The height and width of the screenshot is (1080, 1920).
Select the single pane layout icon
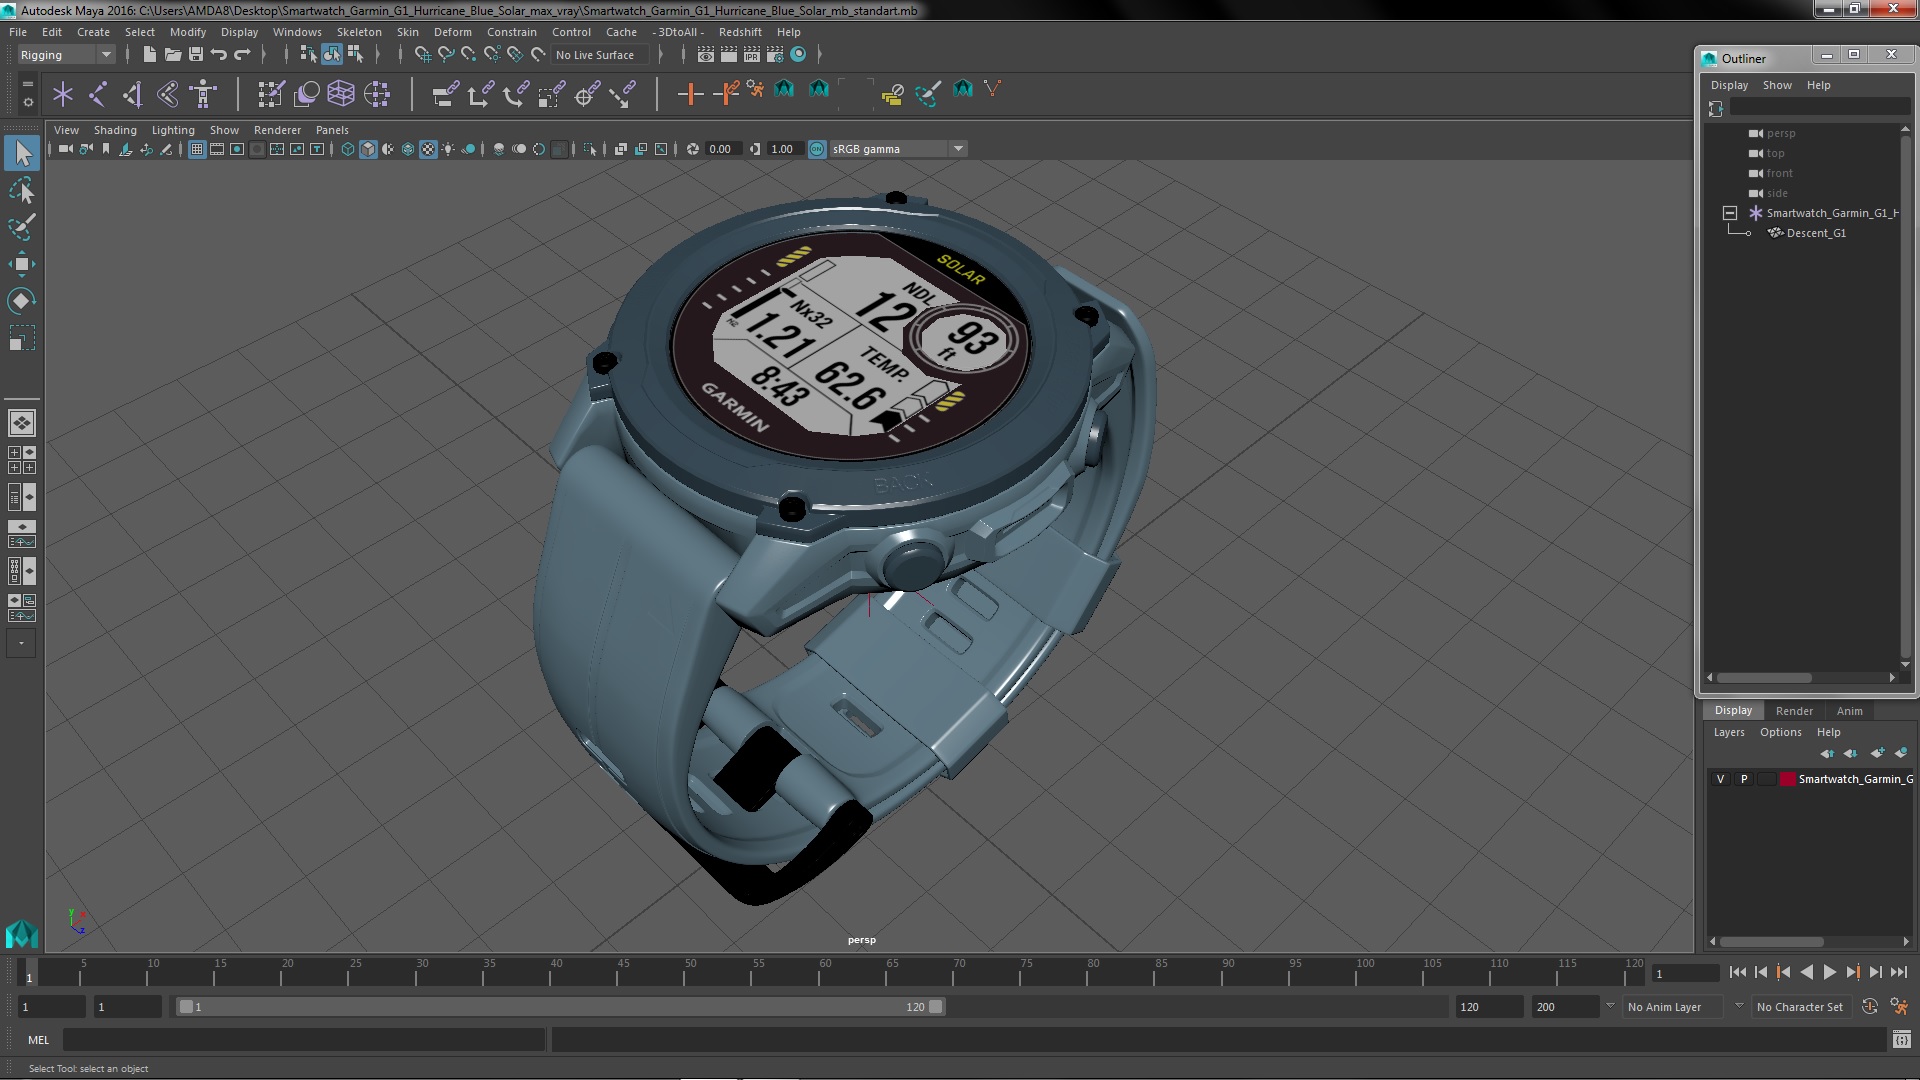click(22, 423)
